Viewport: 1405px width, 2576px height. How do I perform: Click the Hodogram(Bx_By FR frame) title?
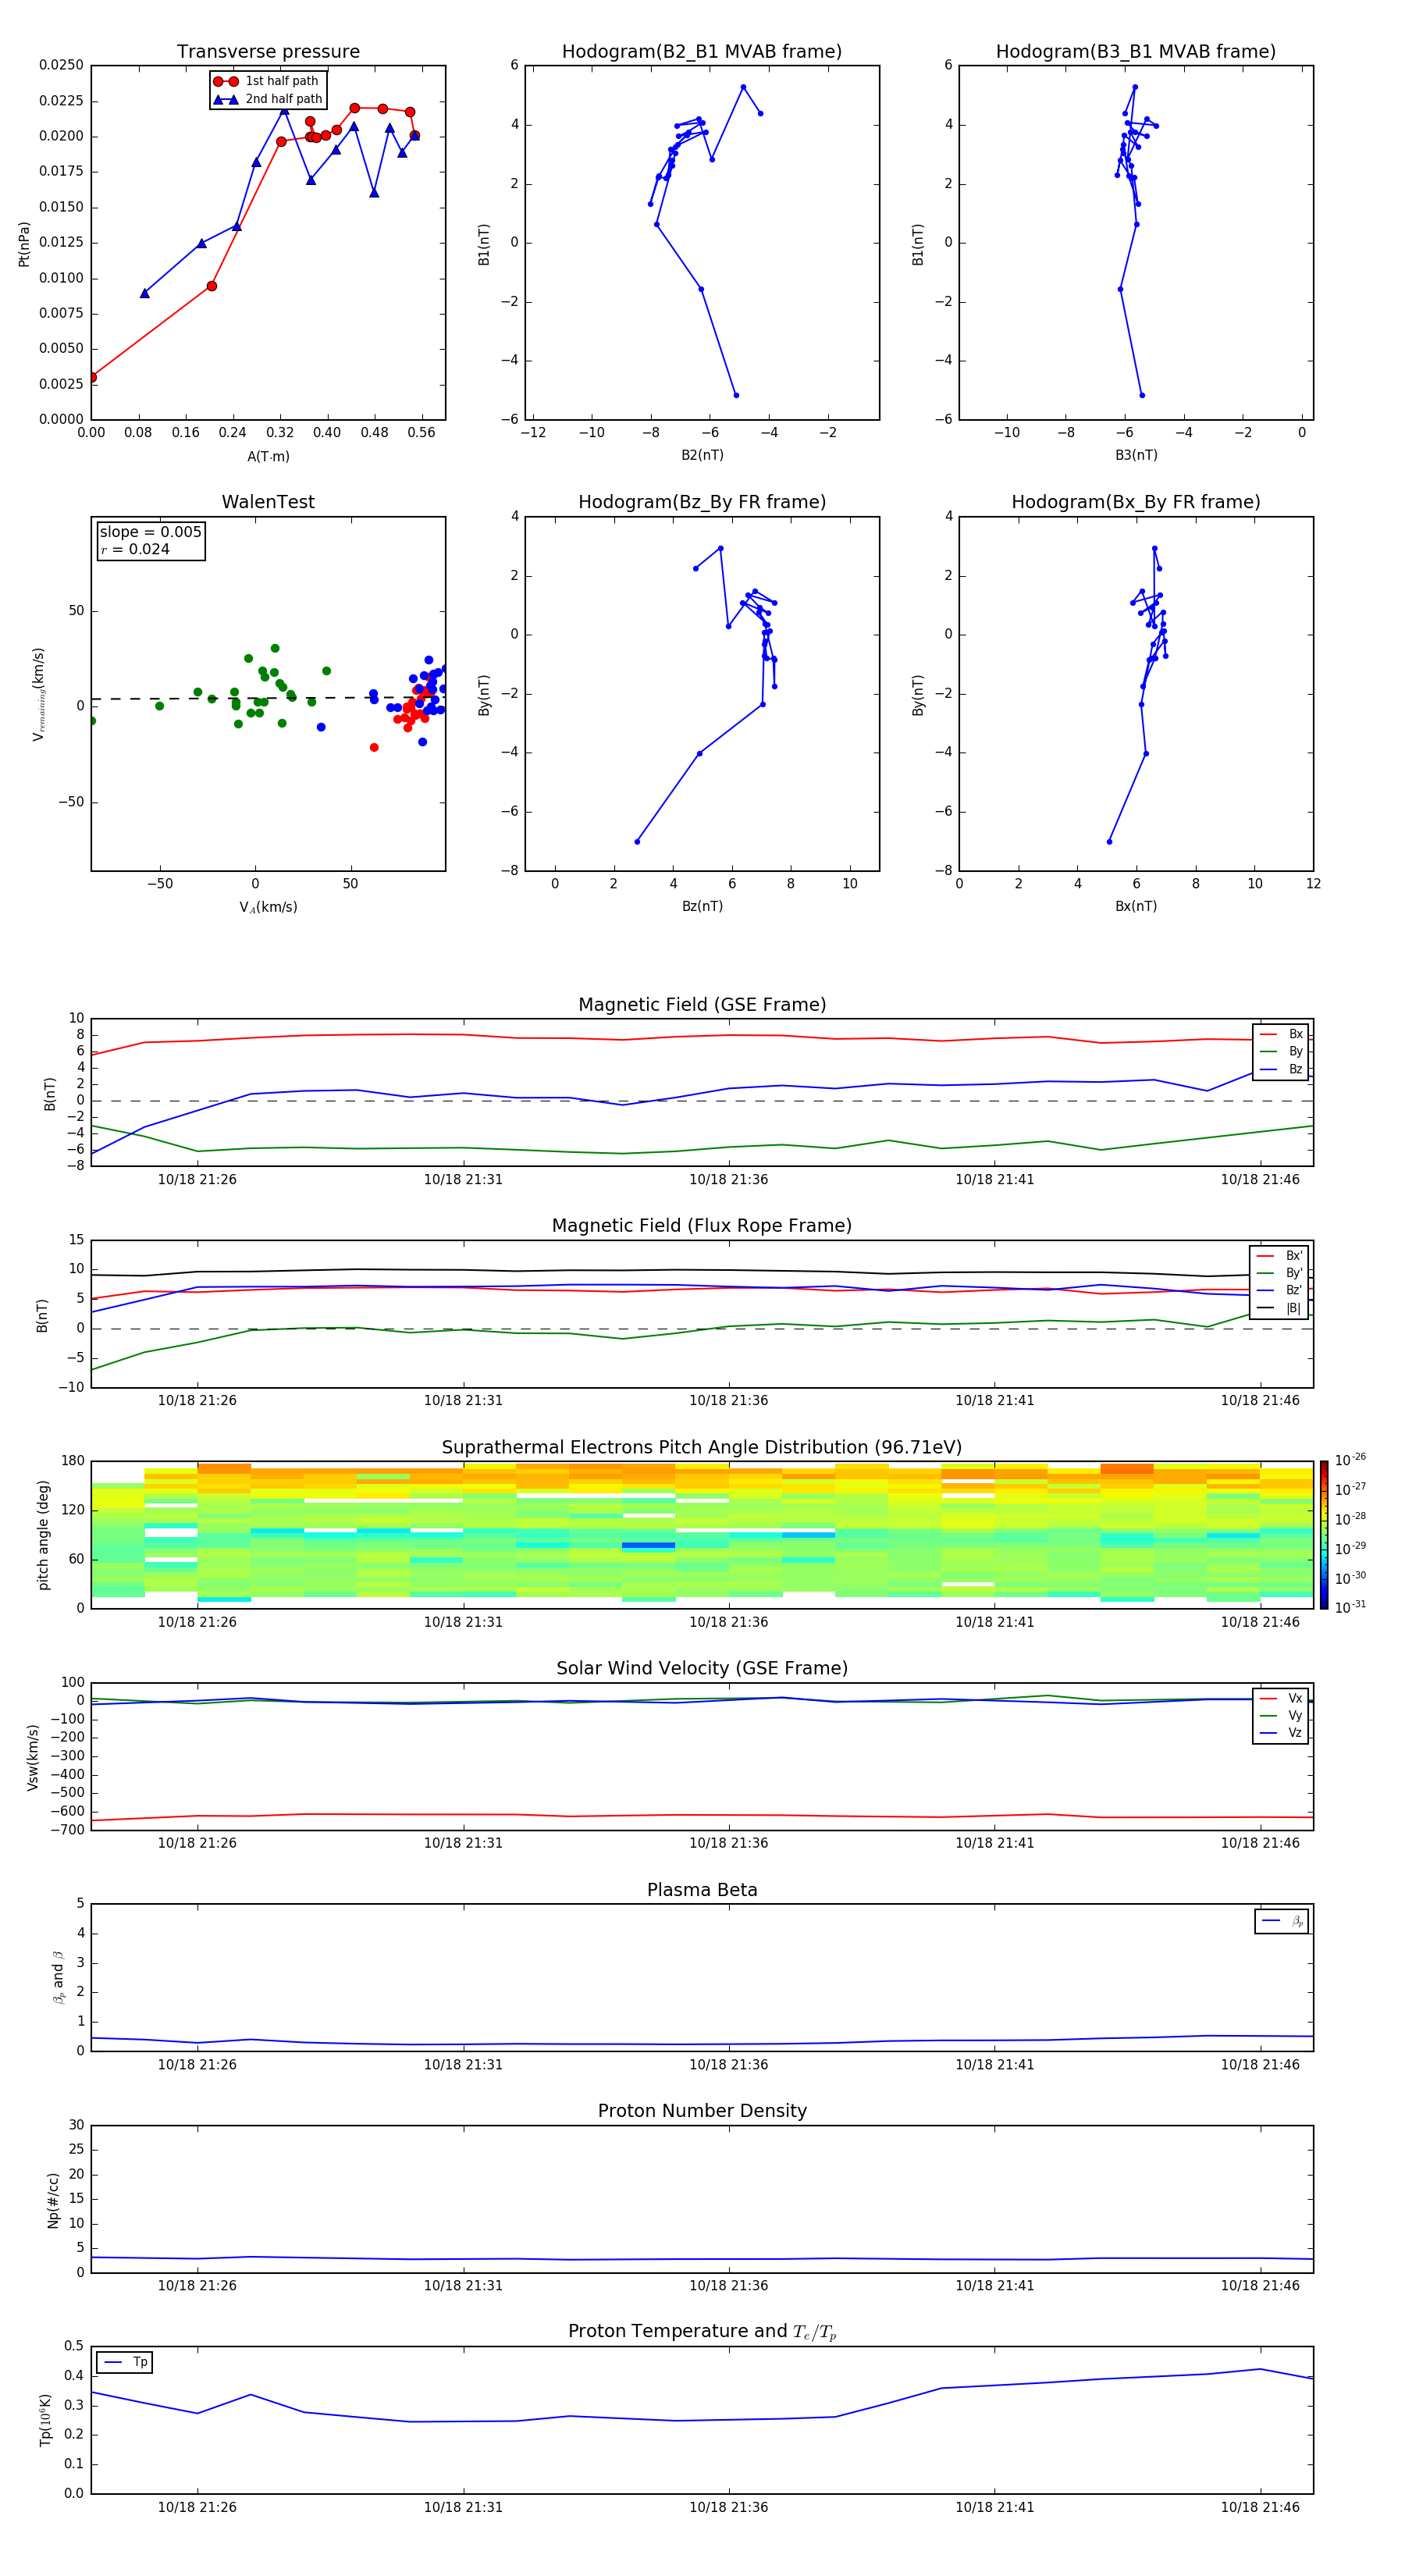(x=1136, y=502)
